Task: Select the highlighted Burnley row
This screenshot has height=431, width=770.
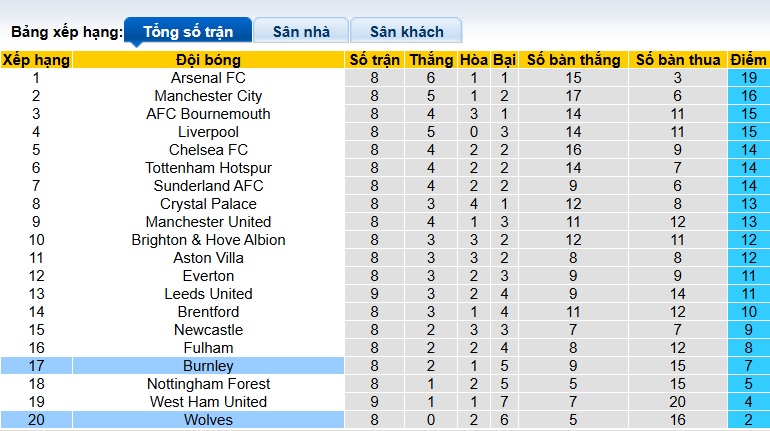Action: click(208, 366)
